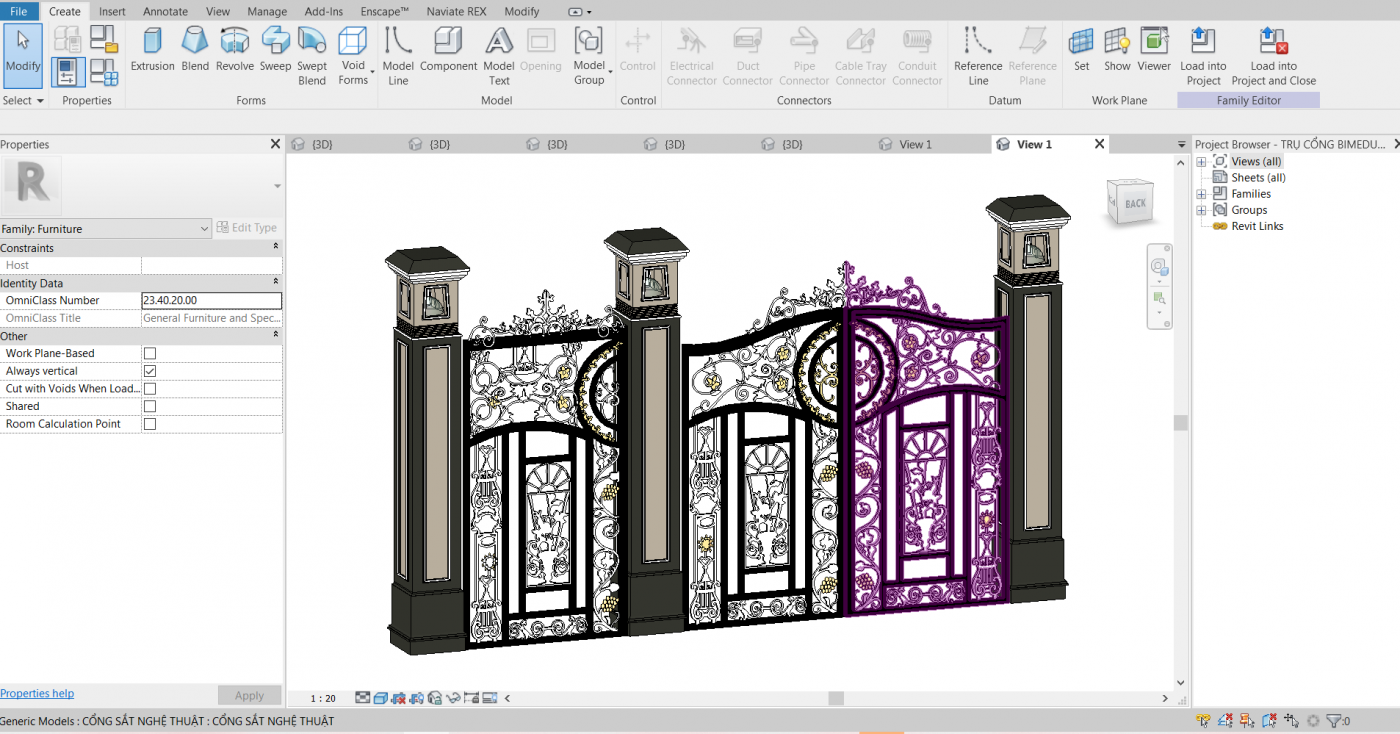The width and height of the screenshot is (1400, 734).
Task: Expand the Families tree node
Action: pyautogui.click(x=1202, y=194)
